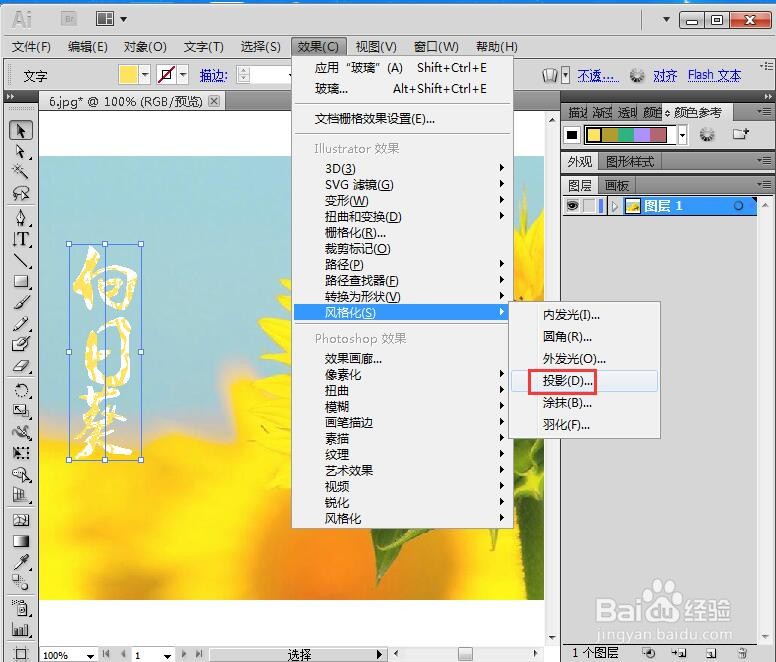Select the Magic Wand tool

[x=21, y=171]
